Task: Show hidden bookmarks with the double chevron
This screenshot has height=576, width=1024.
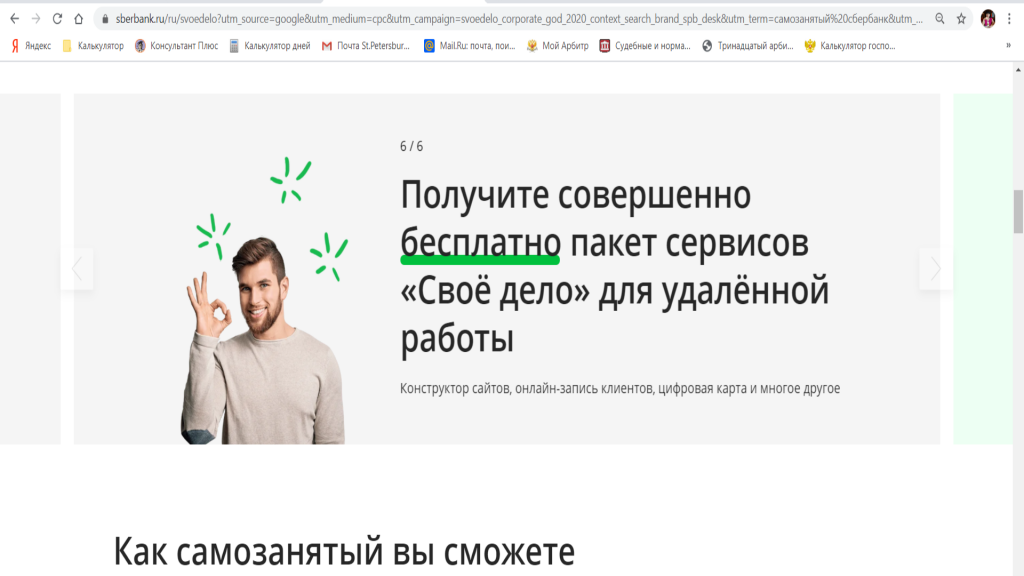Action: [1008, 45]
